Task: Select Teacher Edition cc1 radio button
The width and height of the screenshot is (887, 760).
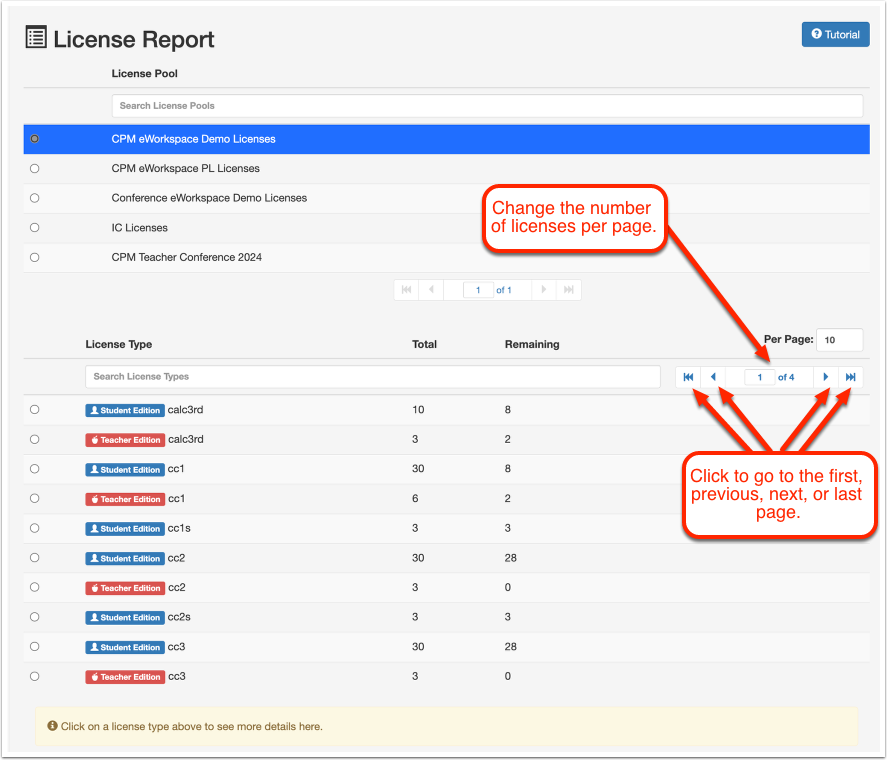Action: click(35, 498)
